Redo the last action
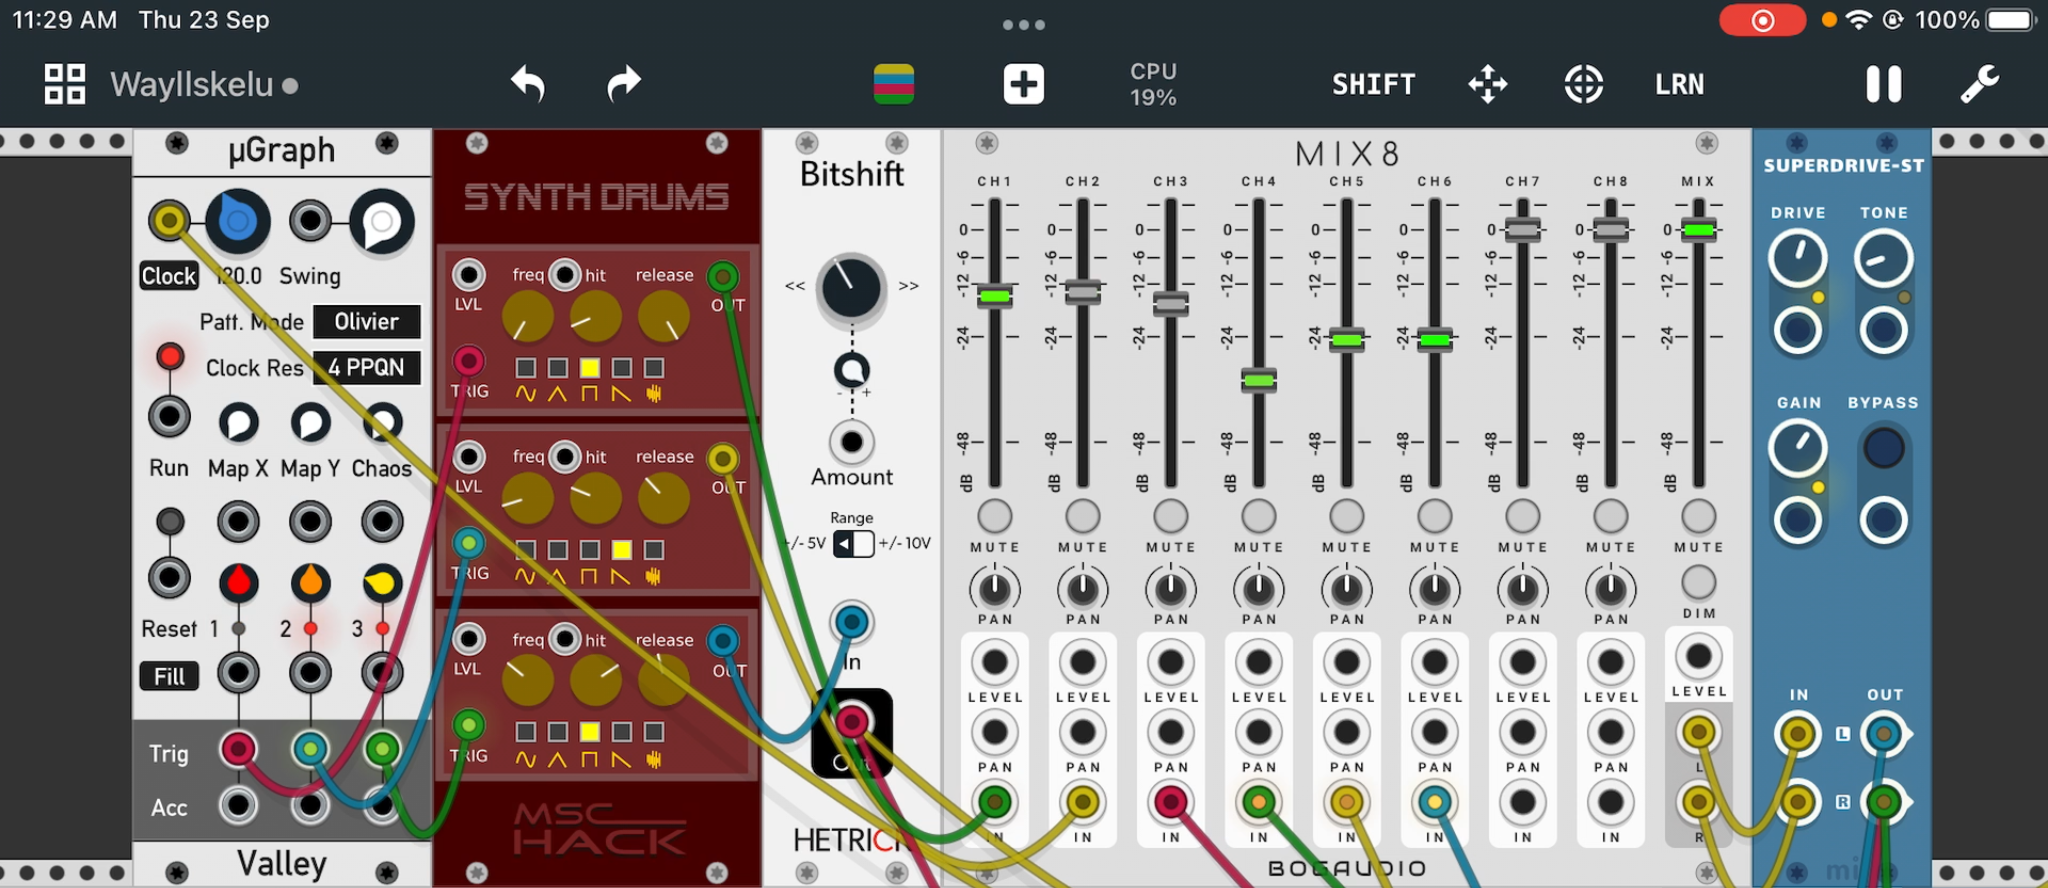 [x=624, y=84]
